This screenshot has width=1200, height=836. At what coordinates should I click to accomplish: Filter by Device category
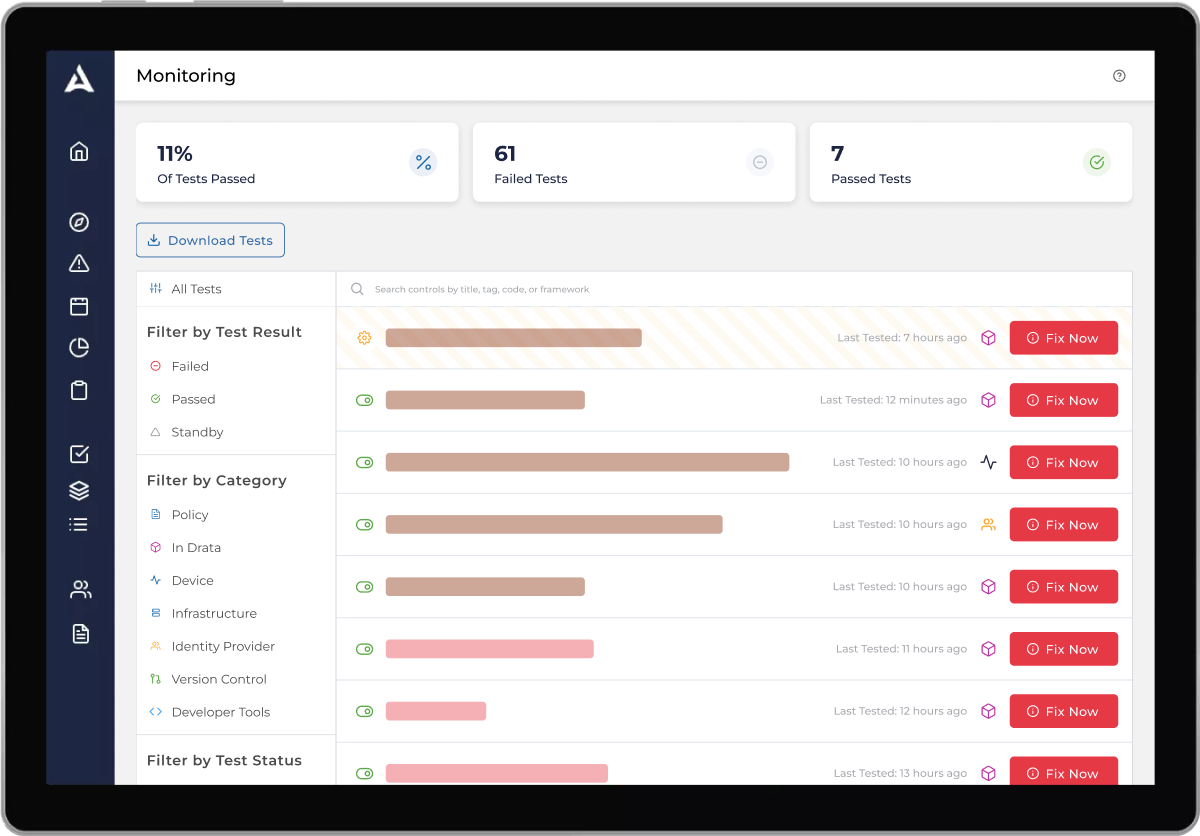[x=192, y=580]
